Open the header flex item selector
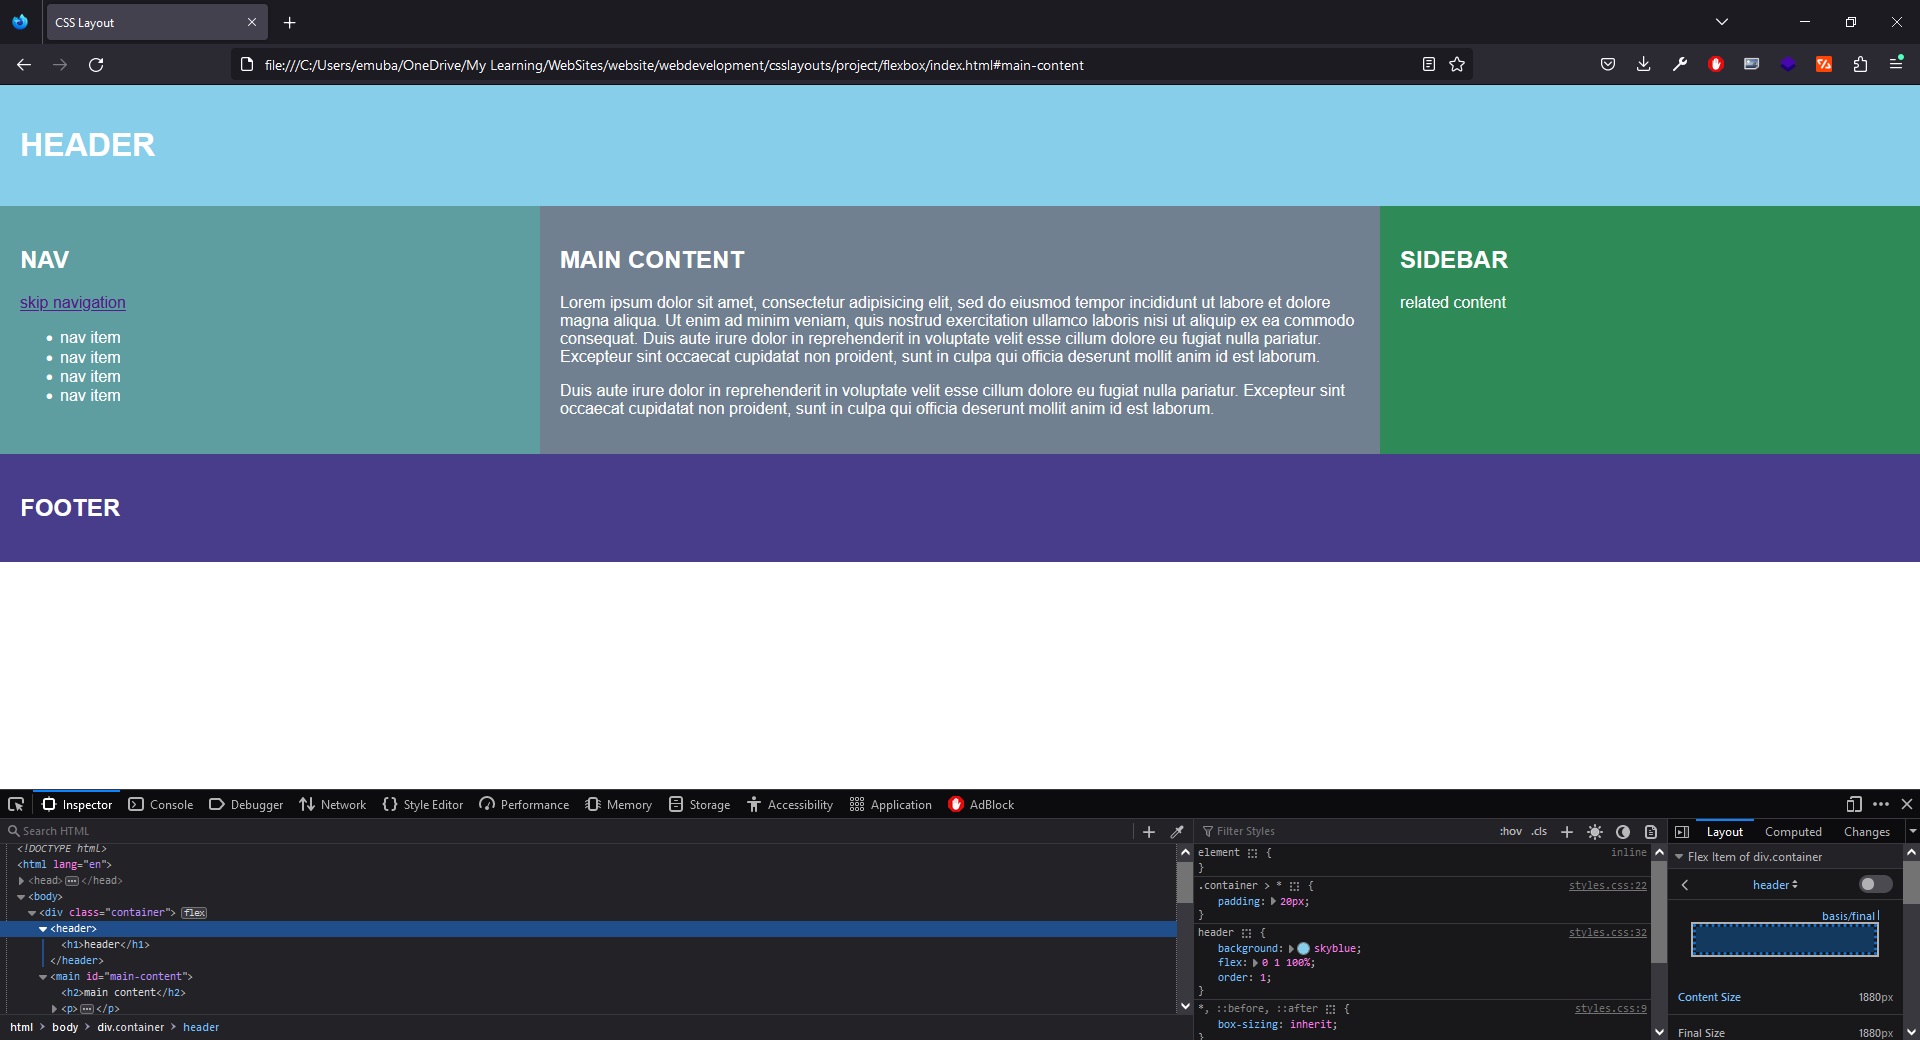1920x1040 pixels. click(x=1775, y=885)
